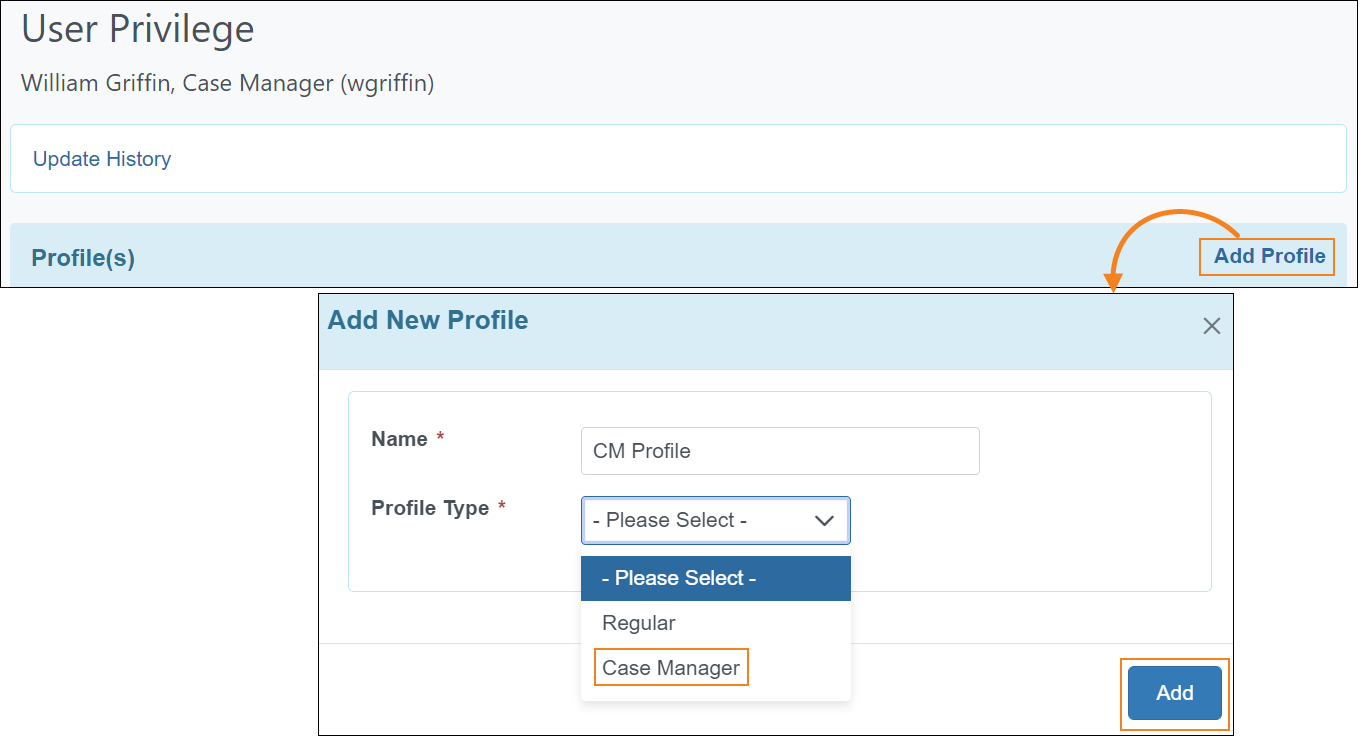The height and width of the screenshot is (741, 1364).
Task: Open the Profile Type dropdown
Action: [x=715, y=520]
